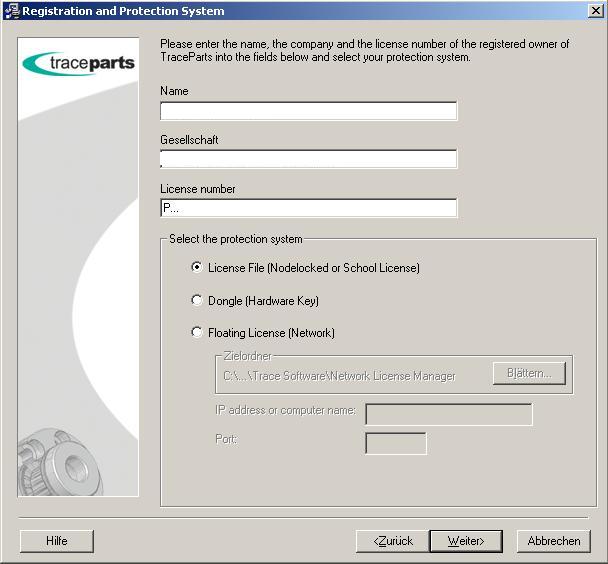Click the "Name" label above first field
The height and width of the screenshot is (564, 608).
click(174, 91)
